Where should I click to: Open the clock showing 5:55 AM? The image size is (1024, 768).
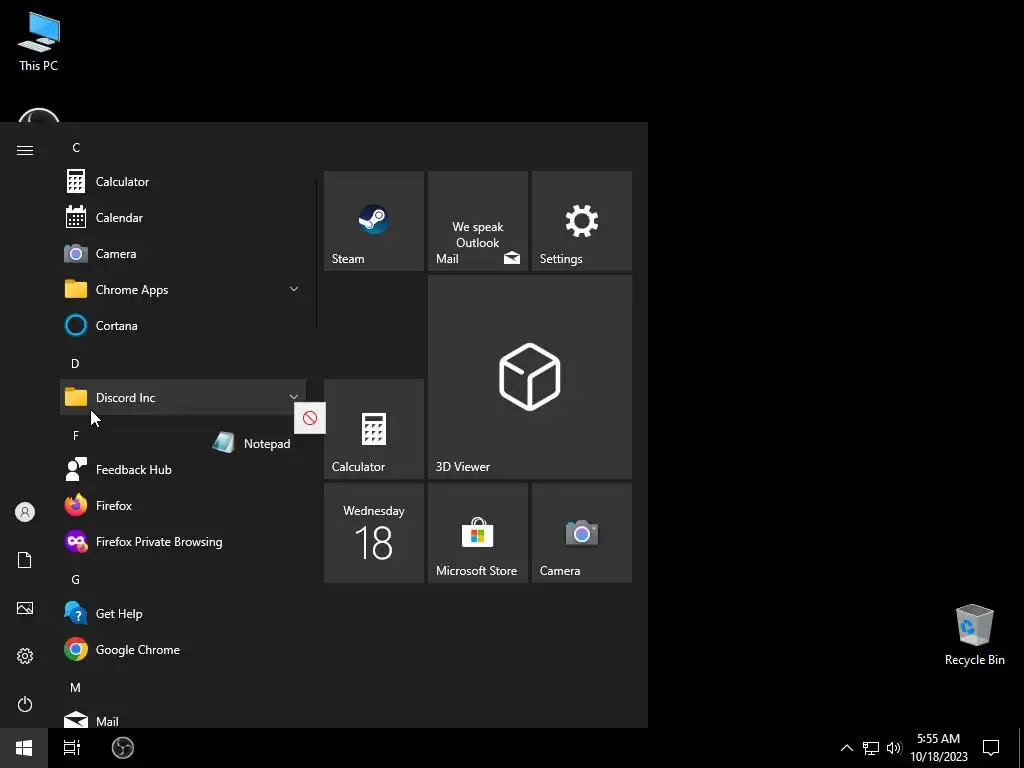coord(938,748)
